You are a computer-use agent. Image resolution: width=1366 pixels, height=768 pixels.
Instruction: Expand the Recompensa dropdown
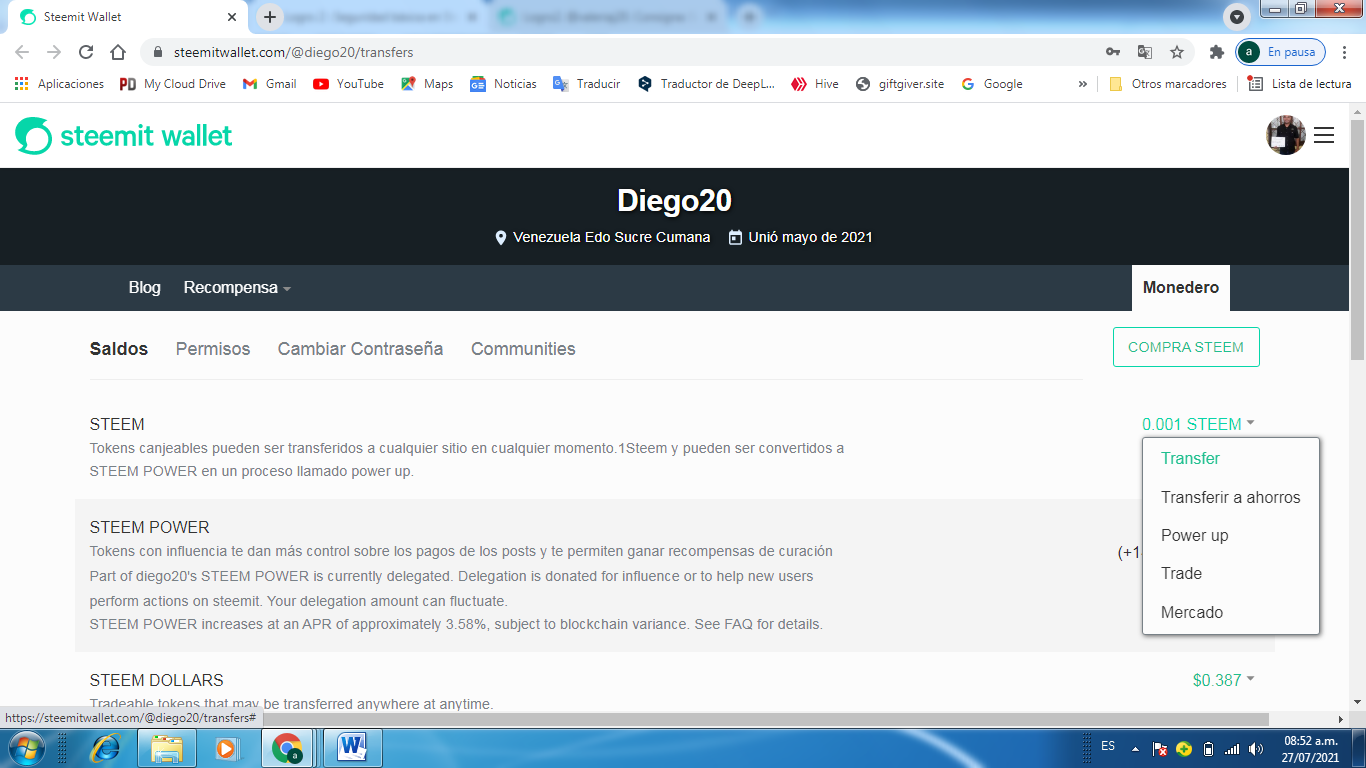pyautogui.click(x=237, y=288)
